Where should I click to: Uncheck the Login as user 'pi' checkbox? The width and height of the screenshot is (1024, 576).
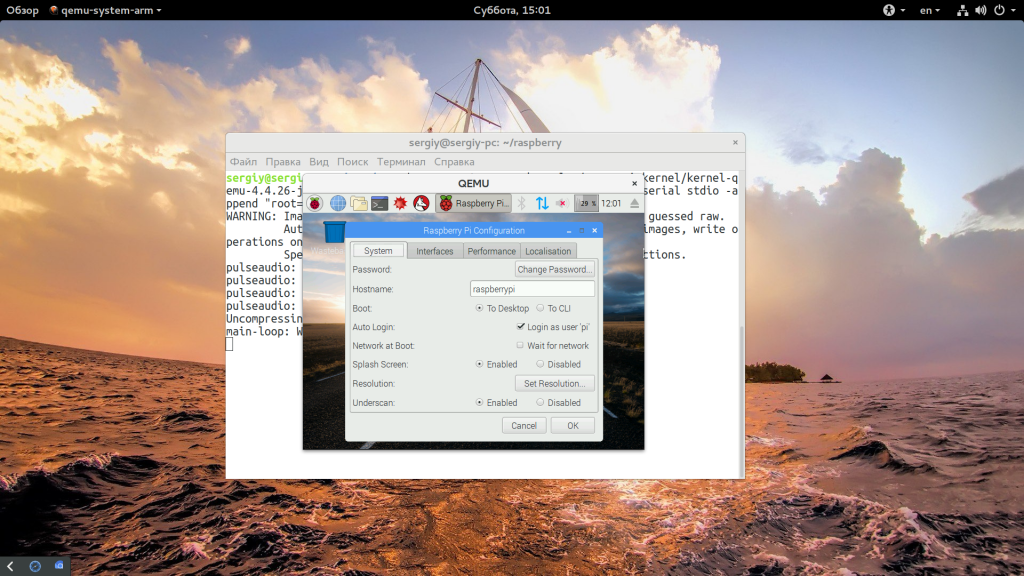point(521,327)
